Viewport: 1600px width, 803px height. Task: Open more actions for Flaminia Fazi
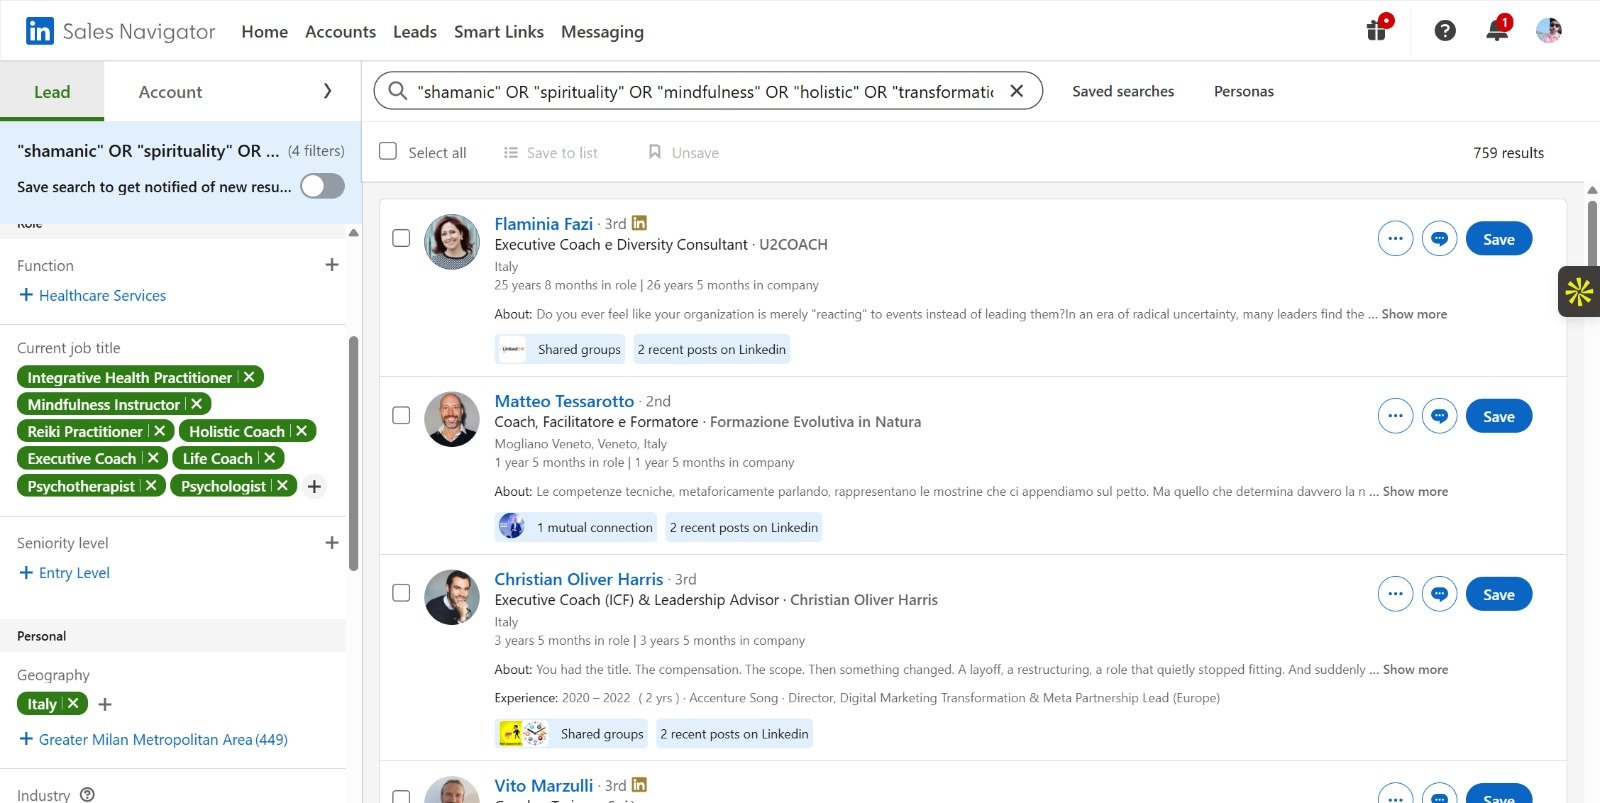point(1395,238)
